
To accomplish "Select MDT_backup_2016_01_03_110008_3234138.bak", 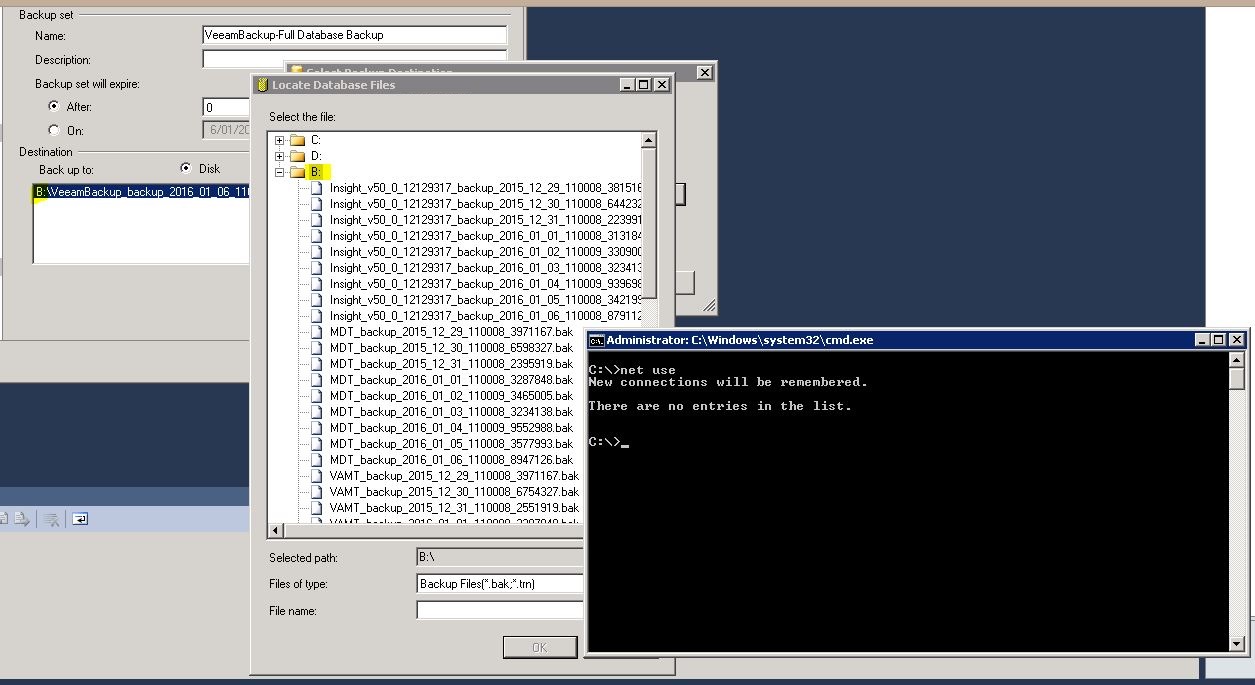I will click(x=451, y=412).
